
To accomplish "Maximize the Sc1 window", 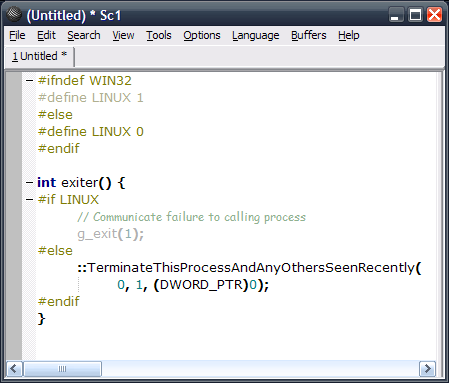I will [415, 15].
